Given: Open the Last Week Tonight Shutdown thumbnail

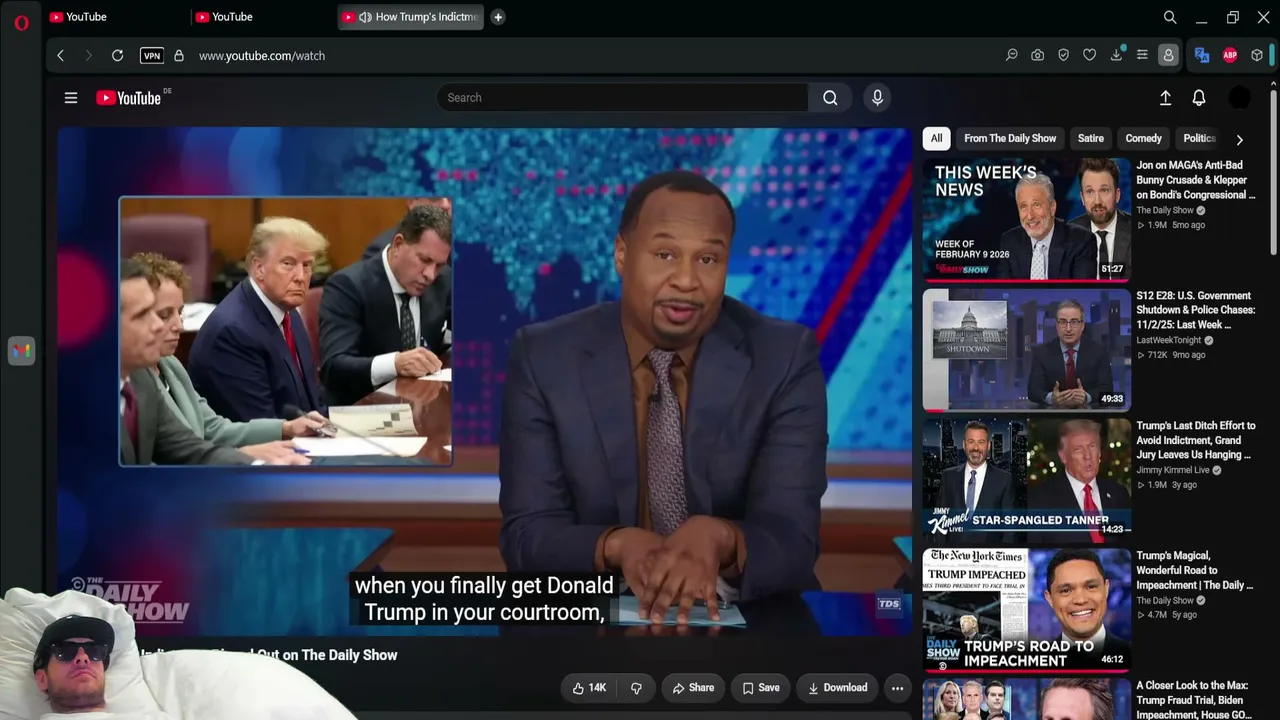Looking at the screenshot, I should (x=1027, y=350).
